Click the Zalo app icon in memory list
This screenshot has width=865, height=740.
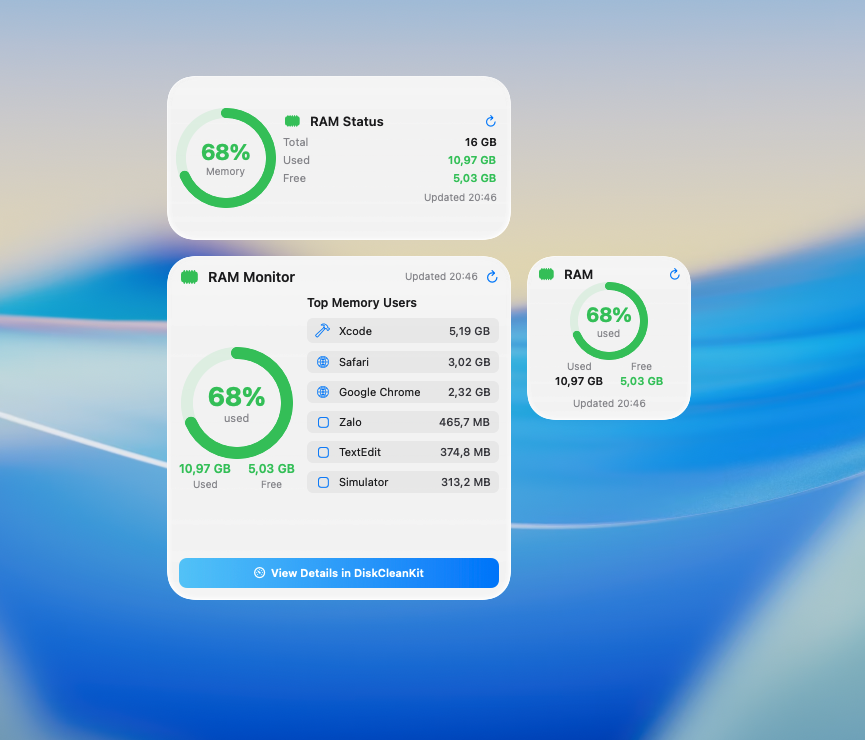click(x=323, y=421)
